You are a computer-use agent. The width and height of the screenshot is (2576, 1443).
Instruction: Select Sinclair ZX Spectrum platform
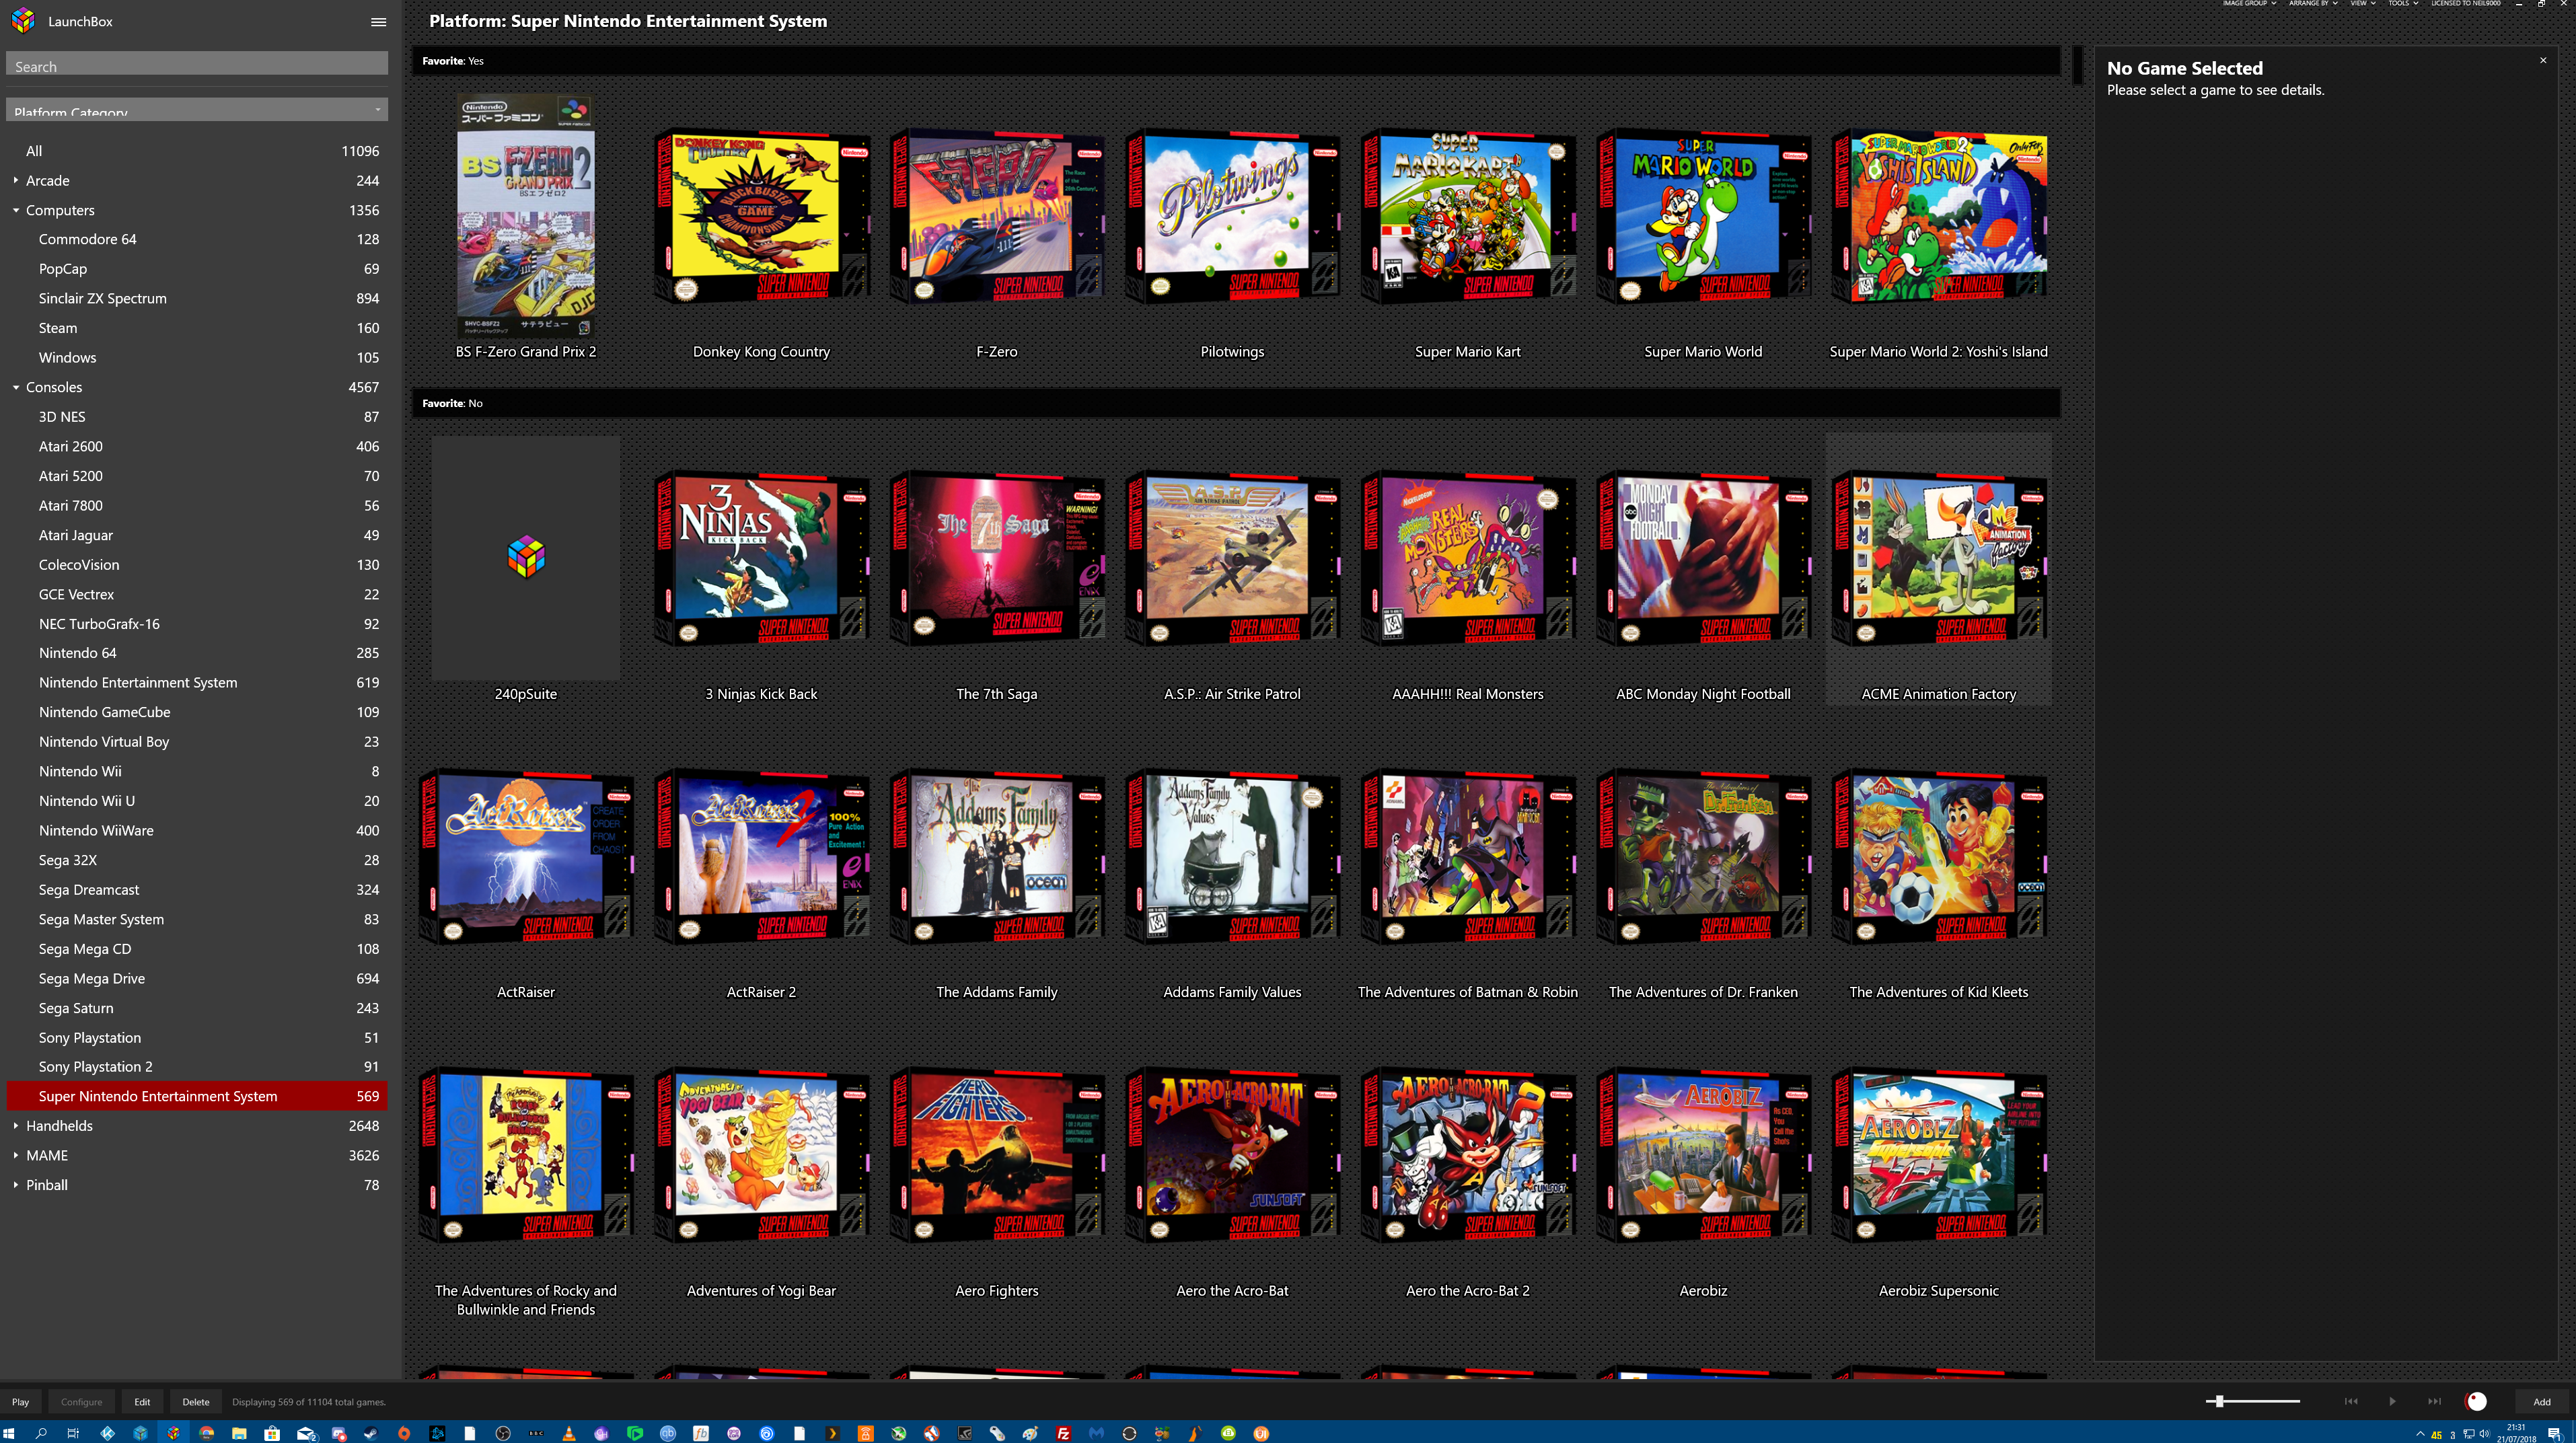click(x=197, y=298)
